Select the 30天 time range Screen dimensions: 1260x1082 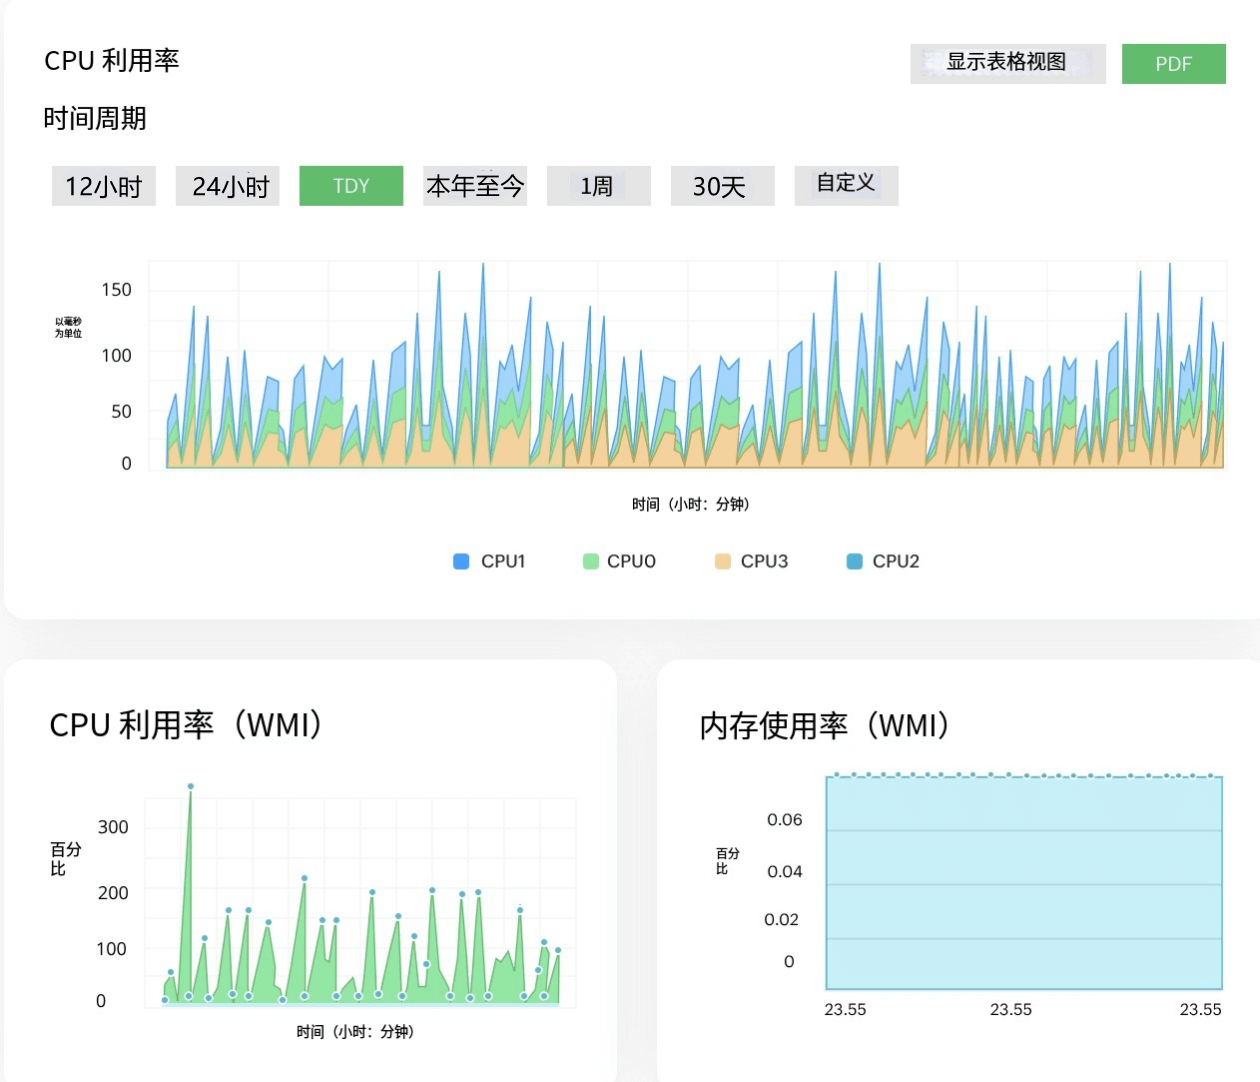(x=722, y=186)
